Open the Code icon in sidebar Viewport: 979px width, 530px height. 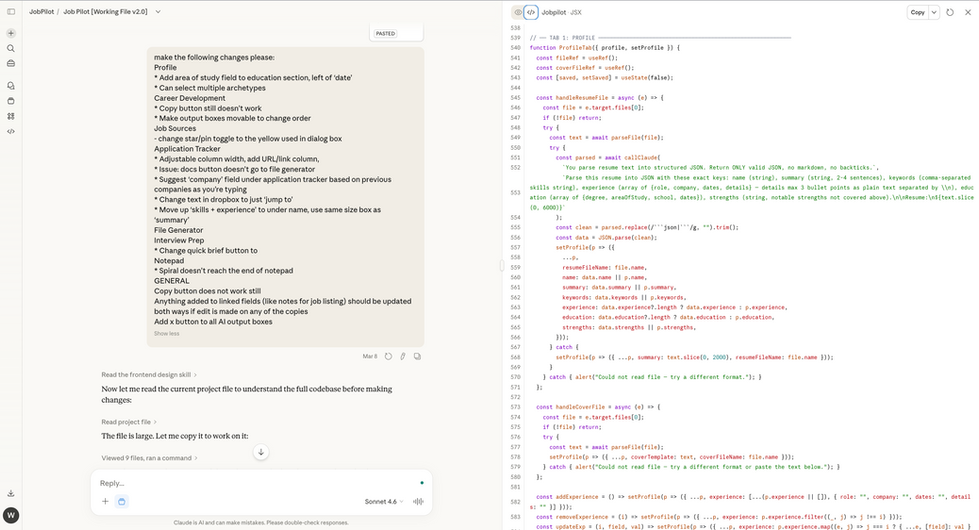coord(11,132)
